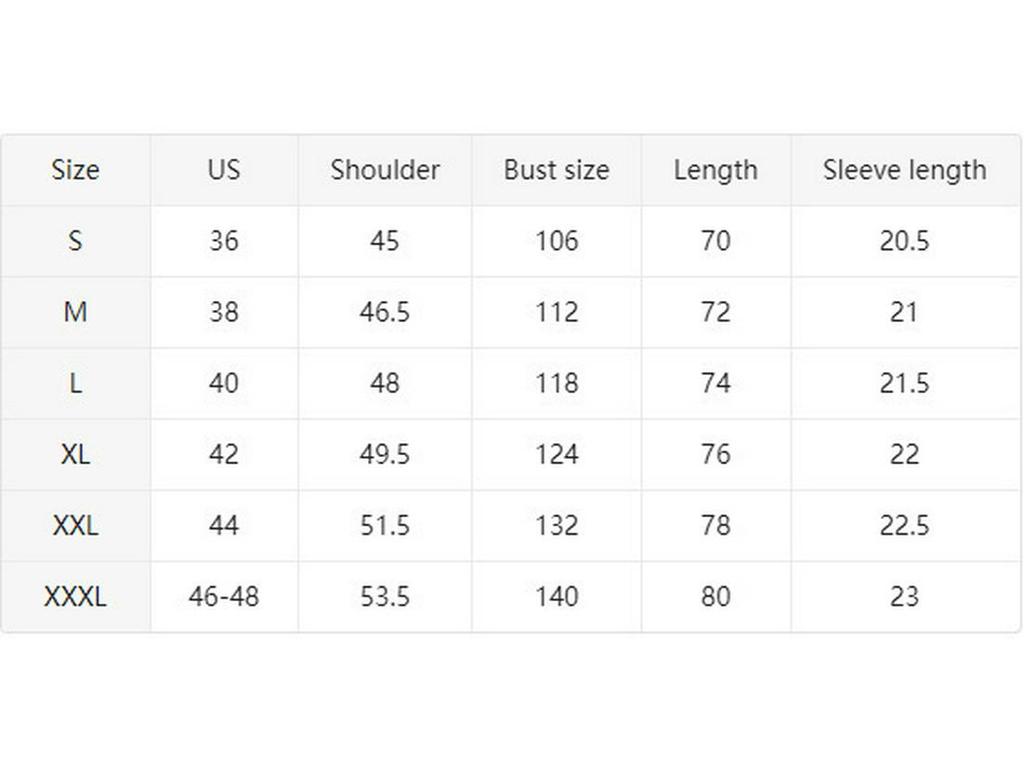Click the Bust size header cell
This screenshot has height=768, width=1024.
point(556,170)
